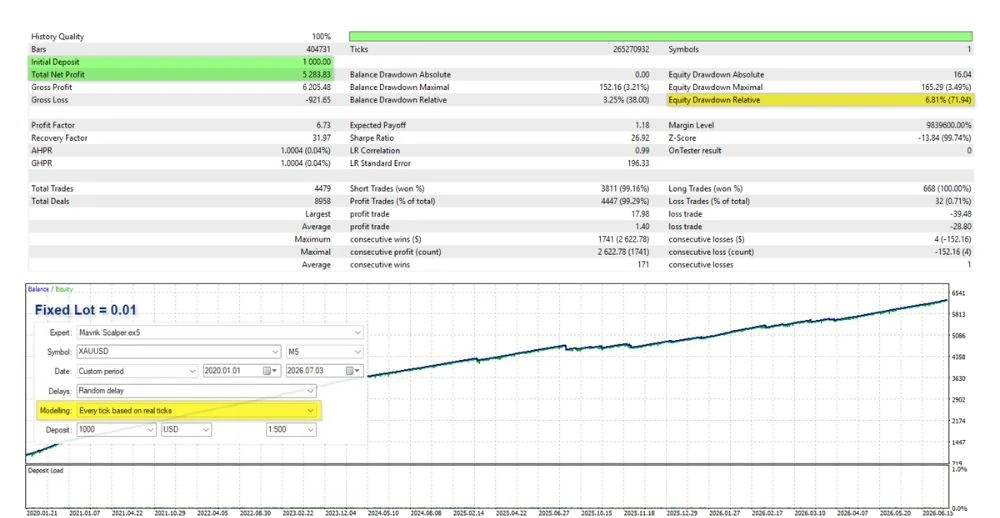Select the History Quality 100% value
1000x518 pixels.
322,36
